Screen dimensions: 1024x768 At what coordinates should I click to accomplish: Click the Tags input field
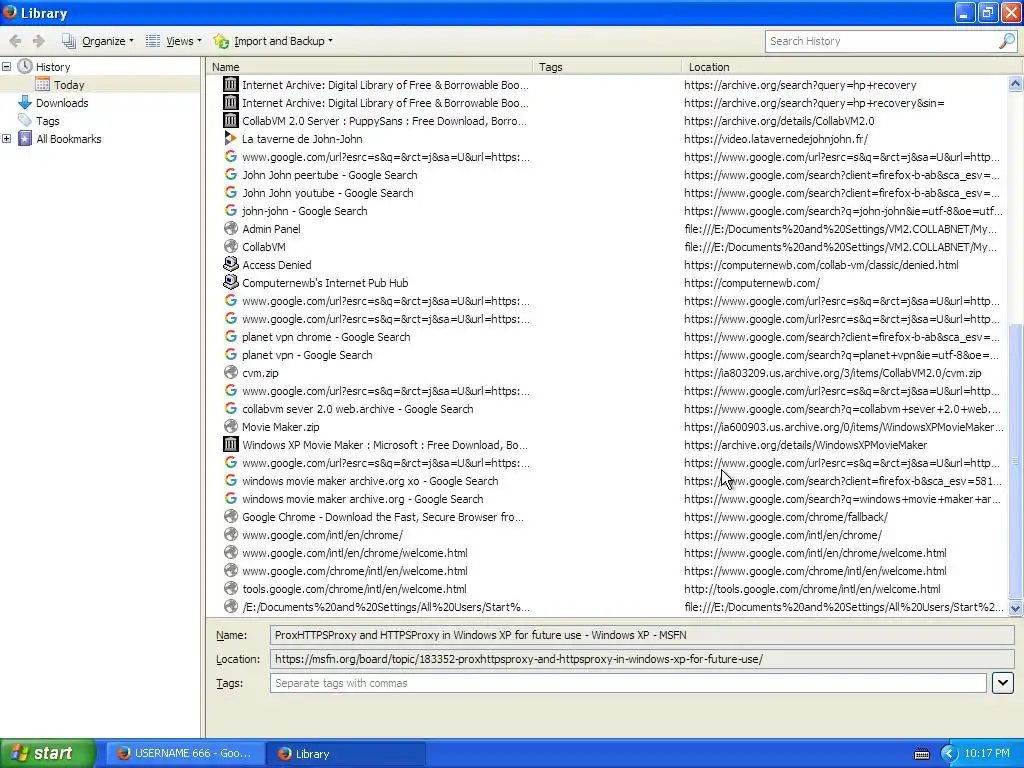[x=628, y=683]
